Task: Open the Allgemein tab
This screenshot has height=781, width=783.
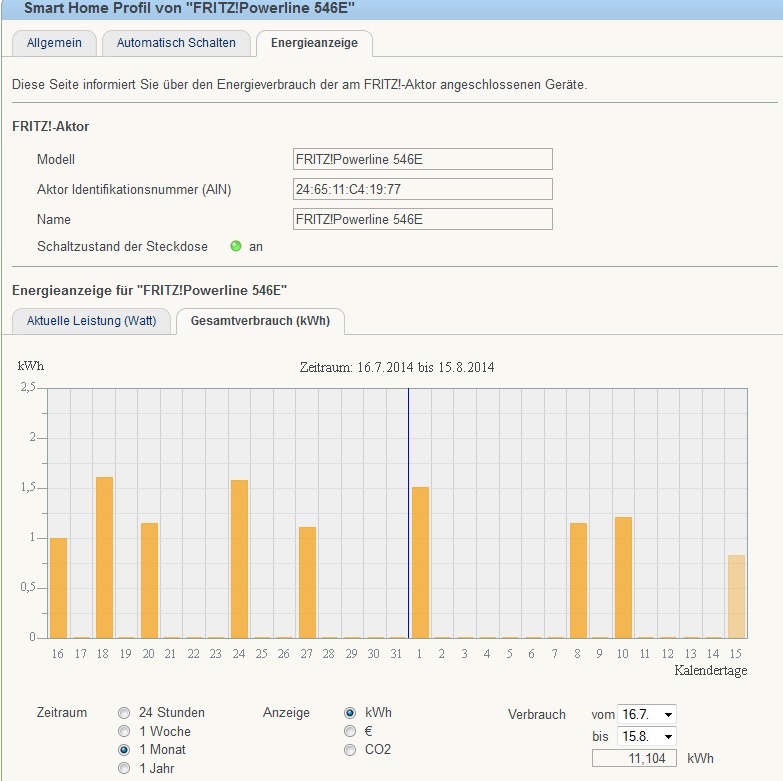Action: point(54,43)
